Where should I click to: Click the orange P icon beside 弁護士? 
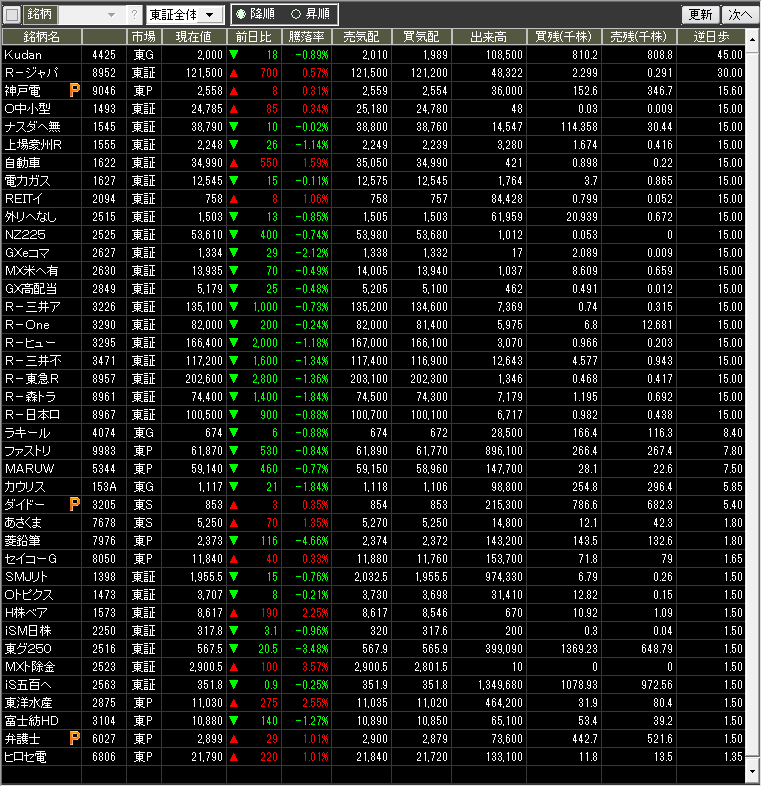[x=74, y=738]
